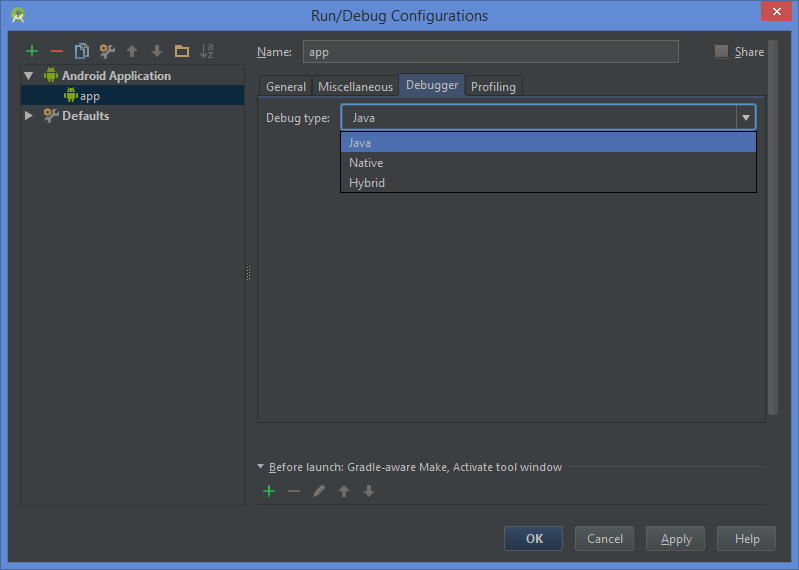Add a before launch task
799x570 pixels.
click(269, 491)
